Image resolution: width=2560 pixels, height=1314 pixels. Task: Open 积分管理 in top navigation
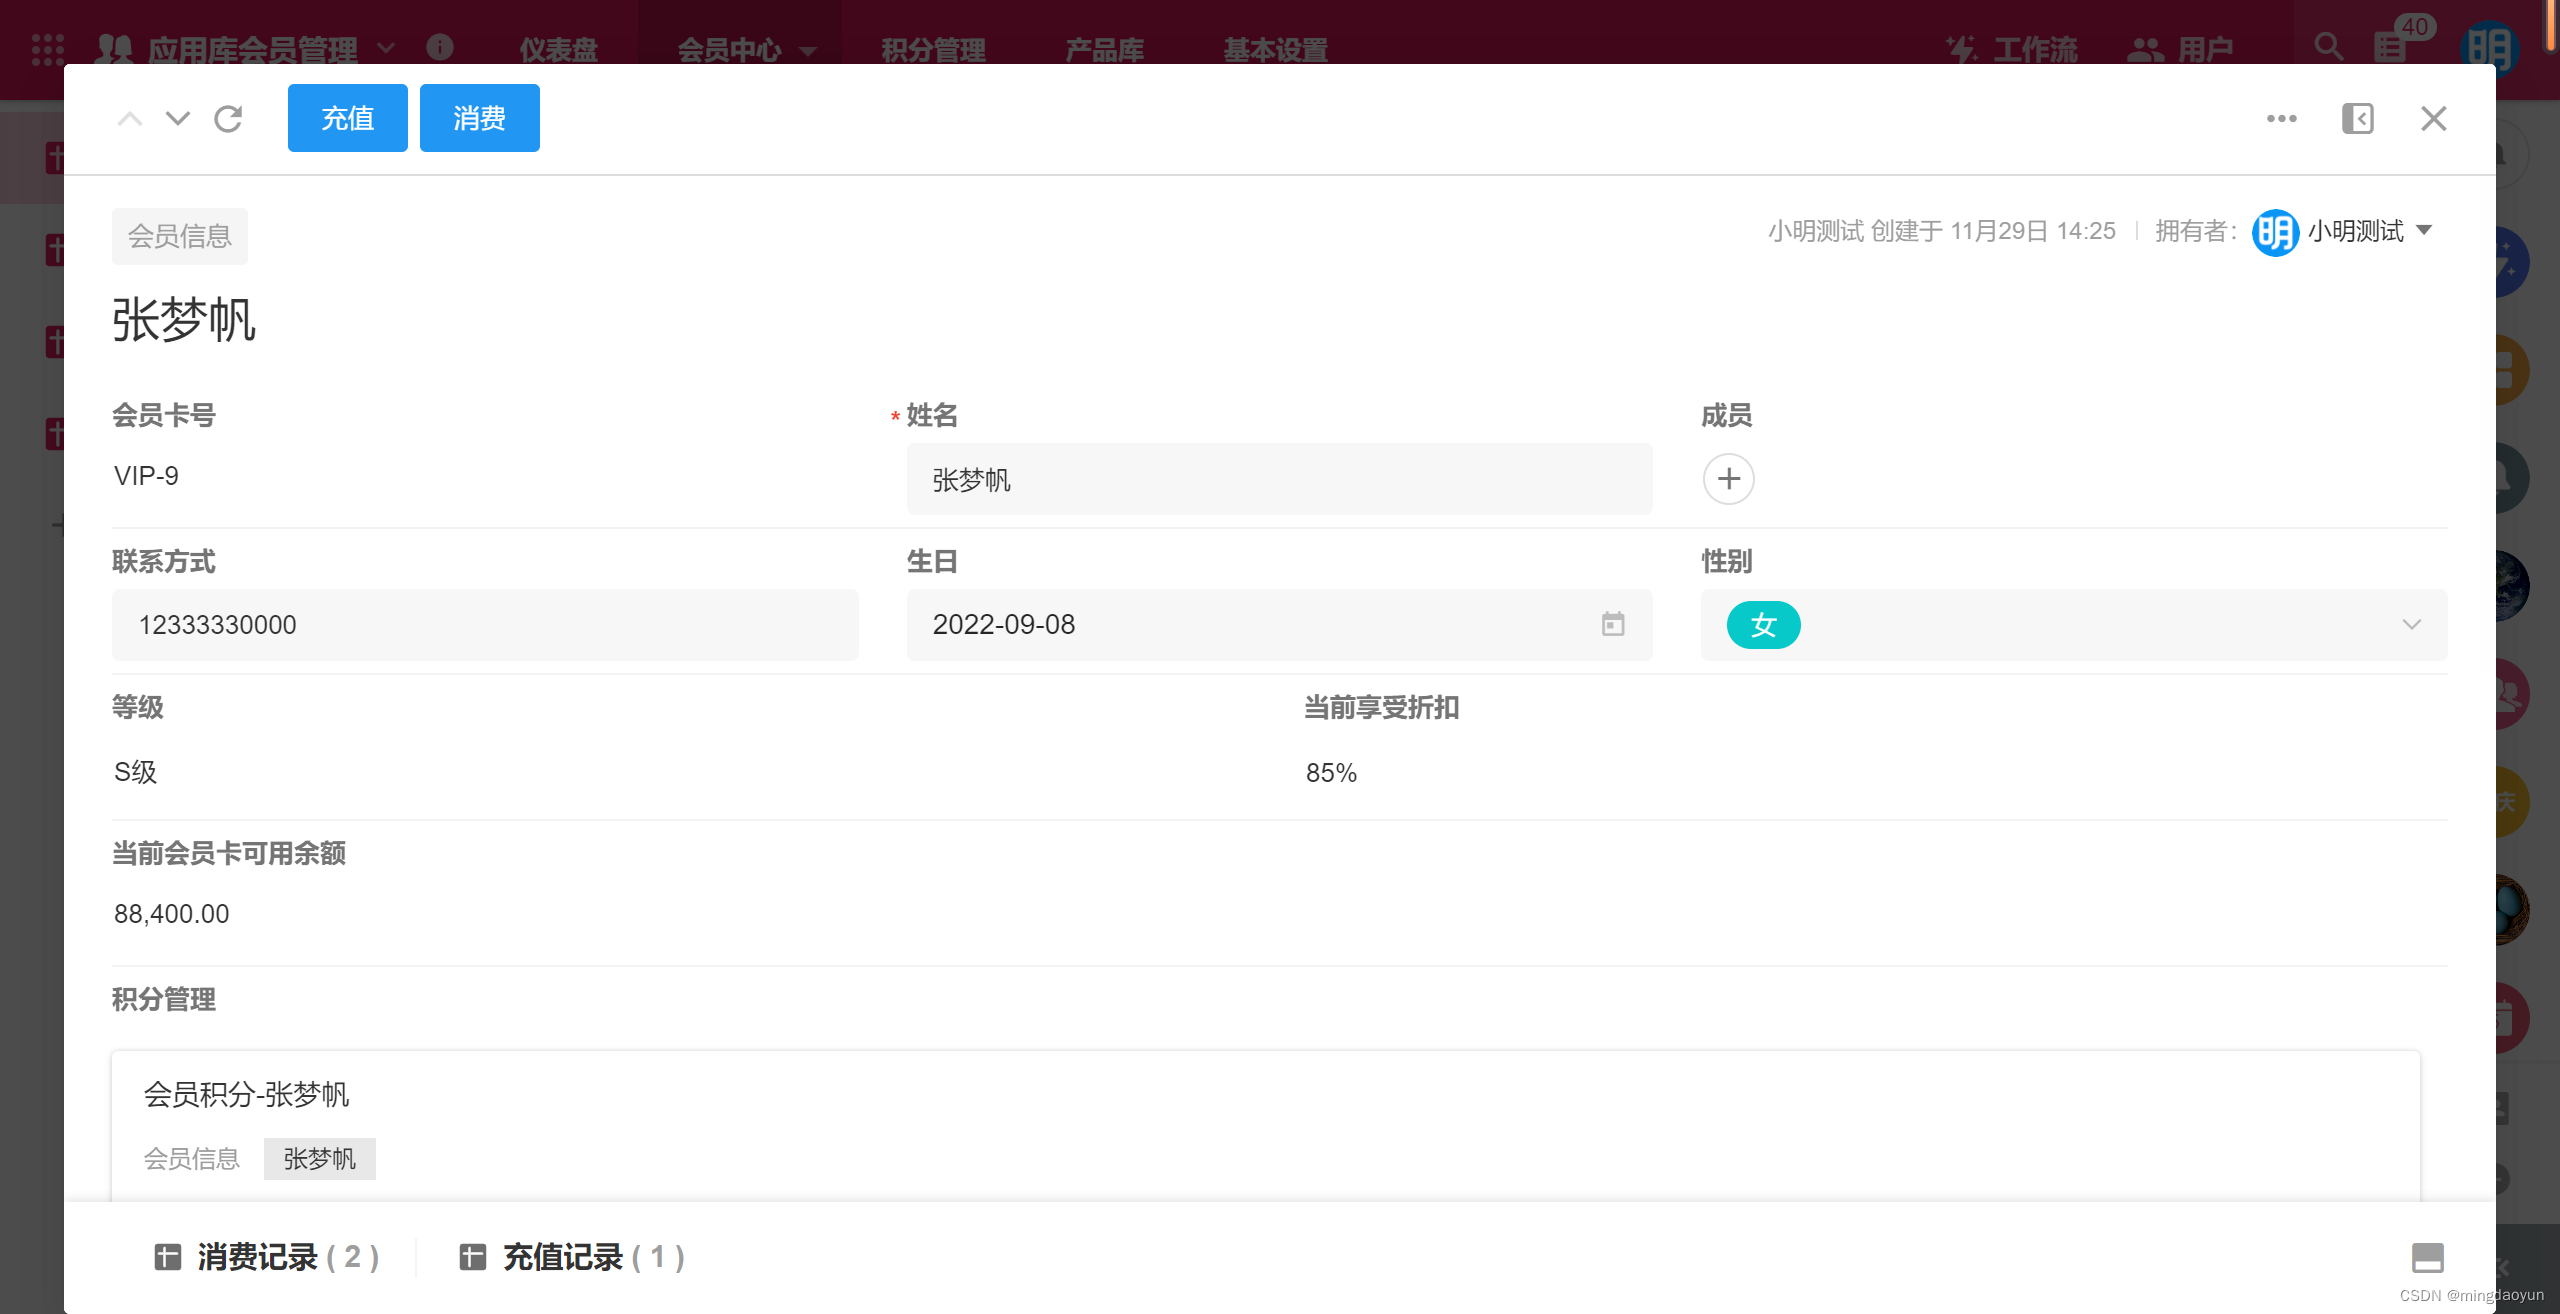pyautogui.click(x=934, y=49)
